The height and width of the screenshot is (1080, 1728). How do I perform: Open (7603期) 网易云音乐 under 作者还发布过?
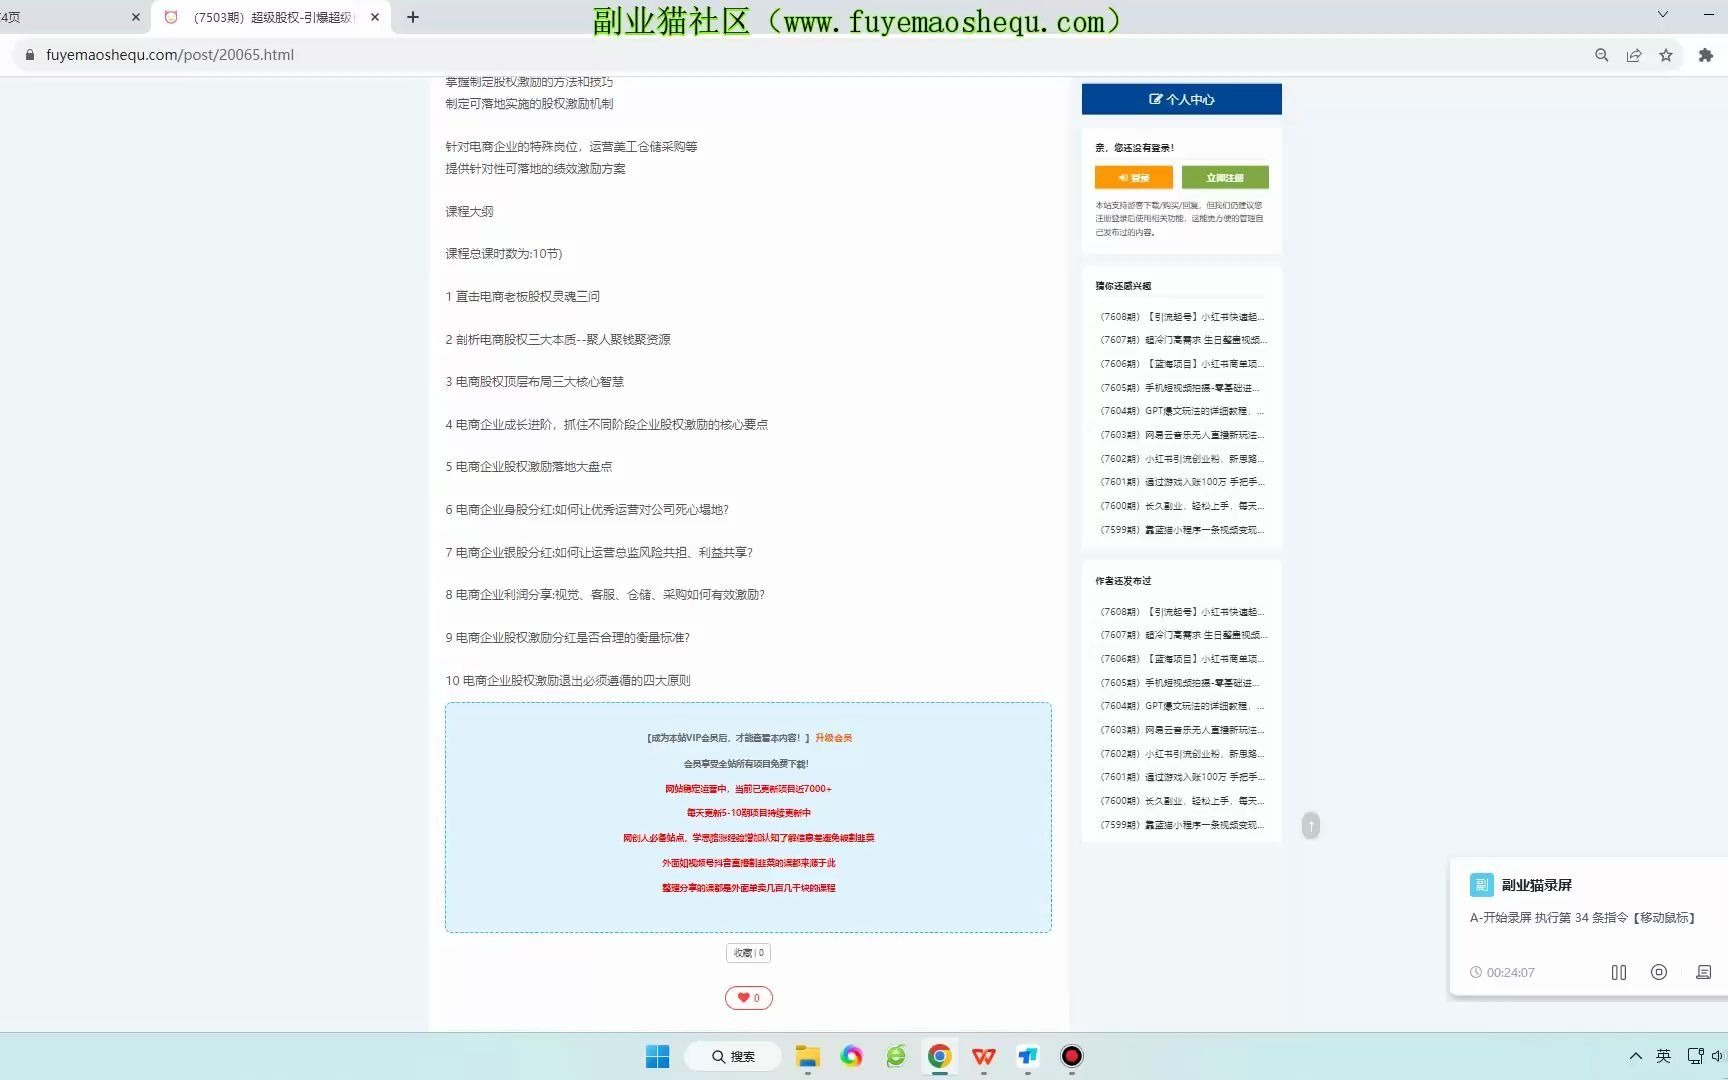pos(1182,730)
